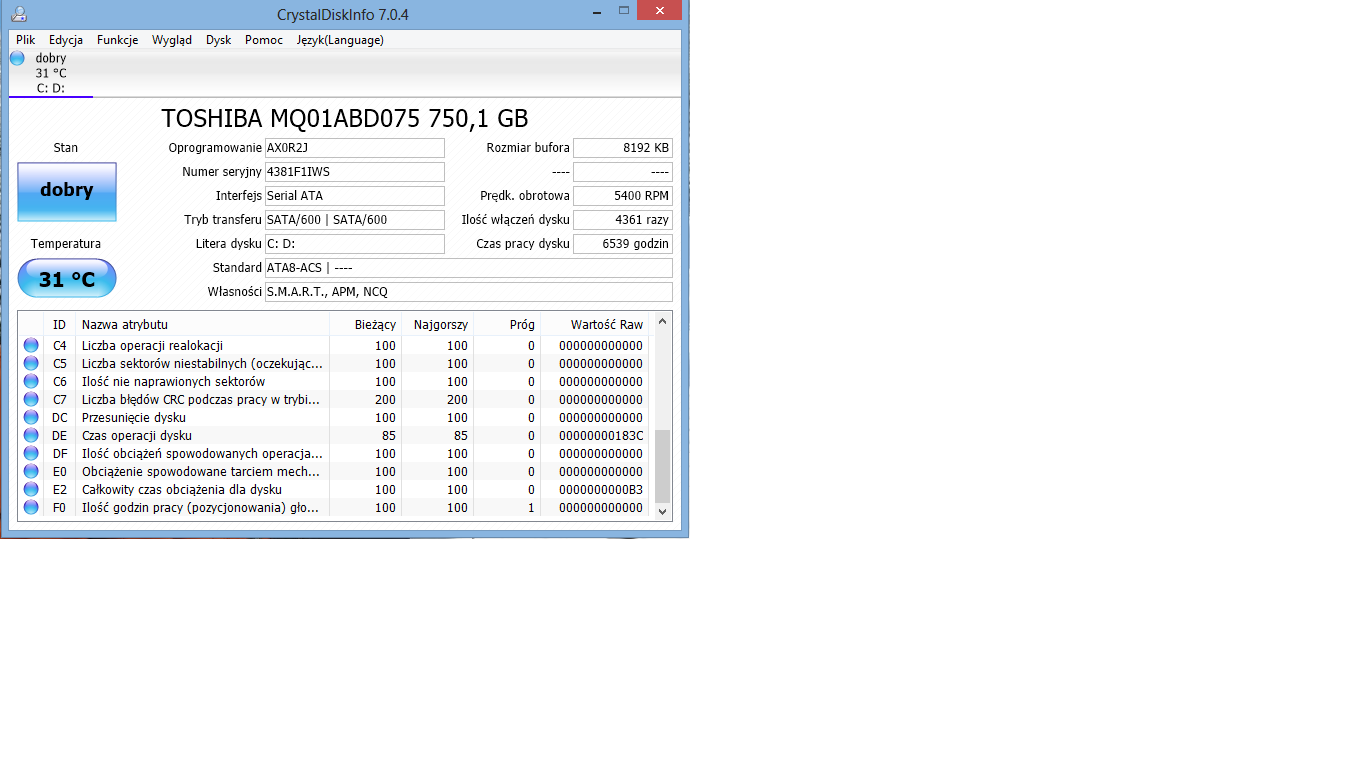Viewport: 1366px width, 768px height.
Task: Click the attribute list scrollbar thumb
Action: (x=661, y=466)
